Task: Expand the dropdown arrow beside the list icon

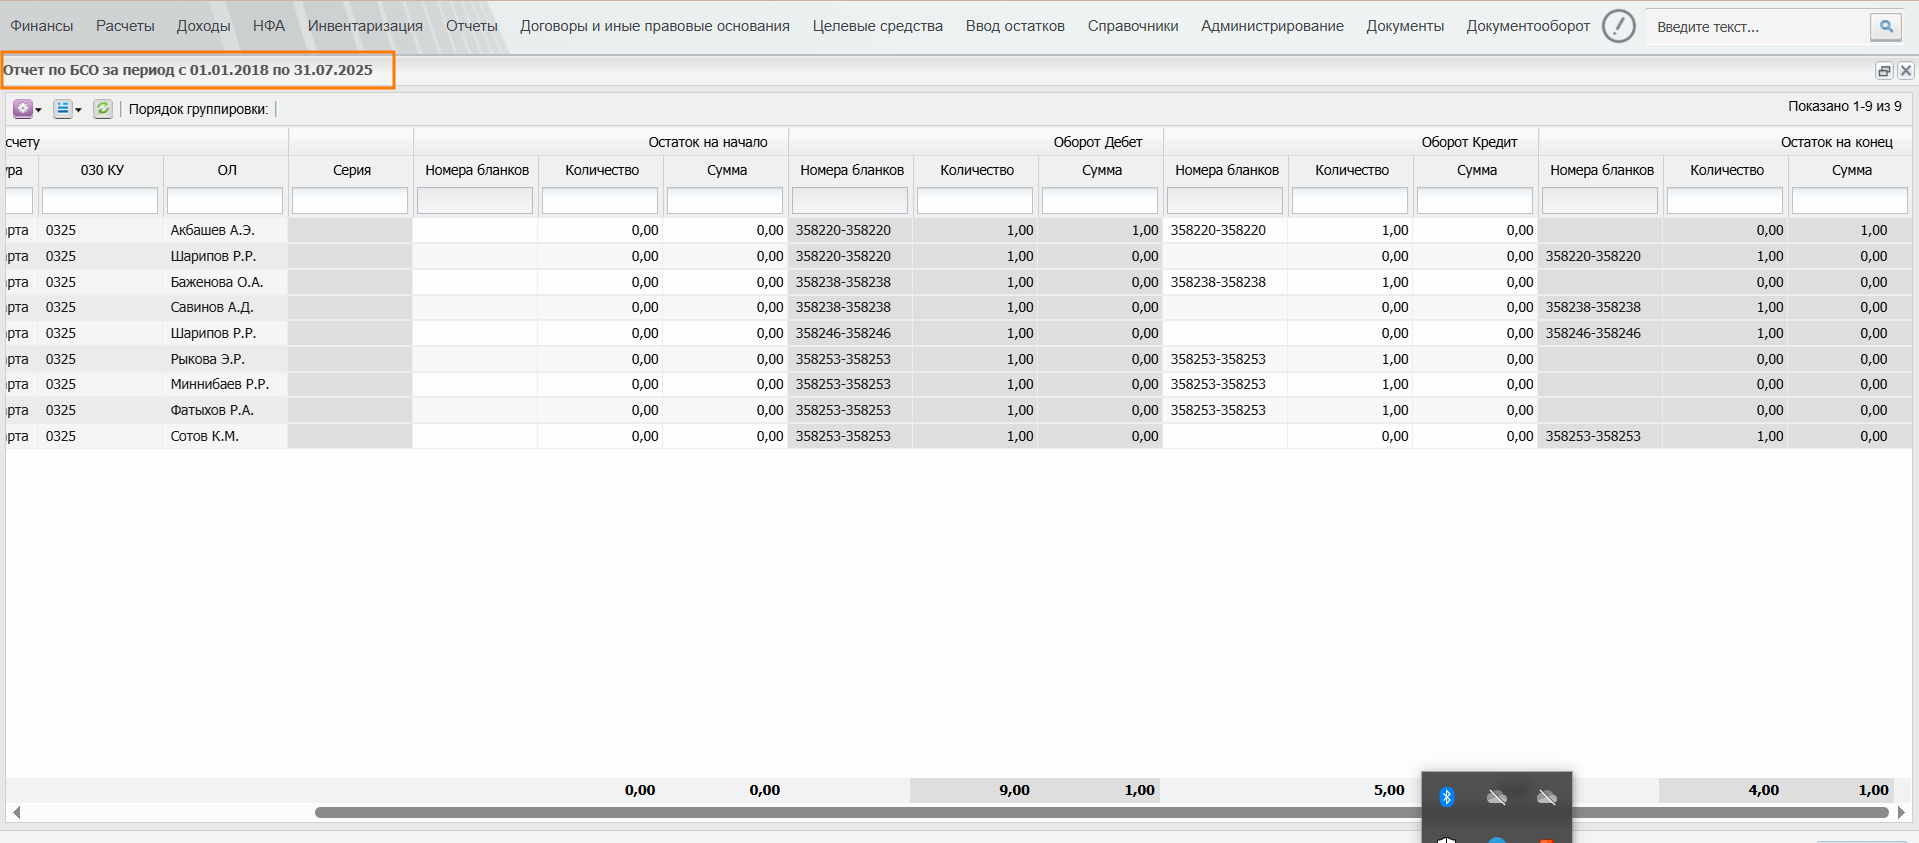Action: pos(79,110)
